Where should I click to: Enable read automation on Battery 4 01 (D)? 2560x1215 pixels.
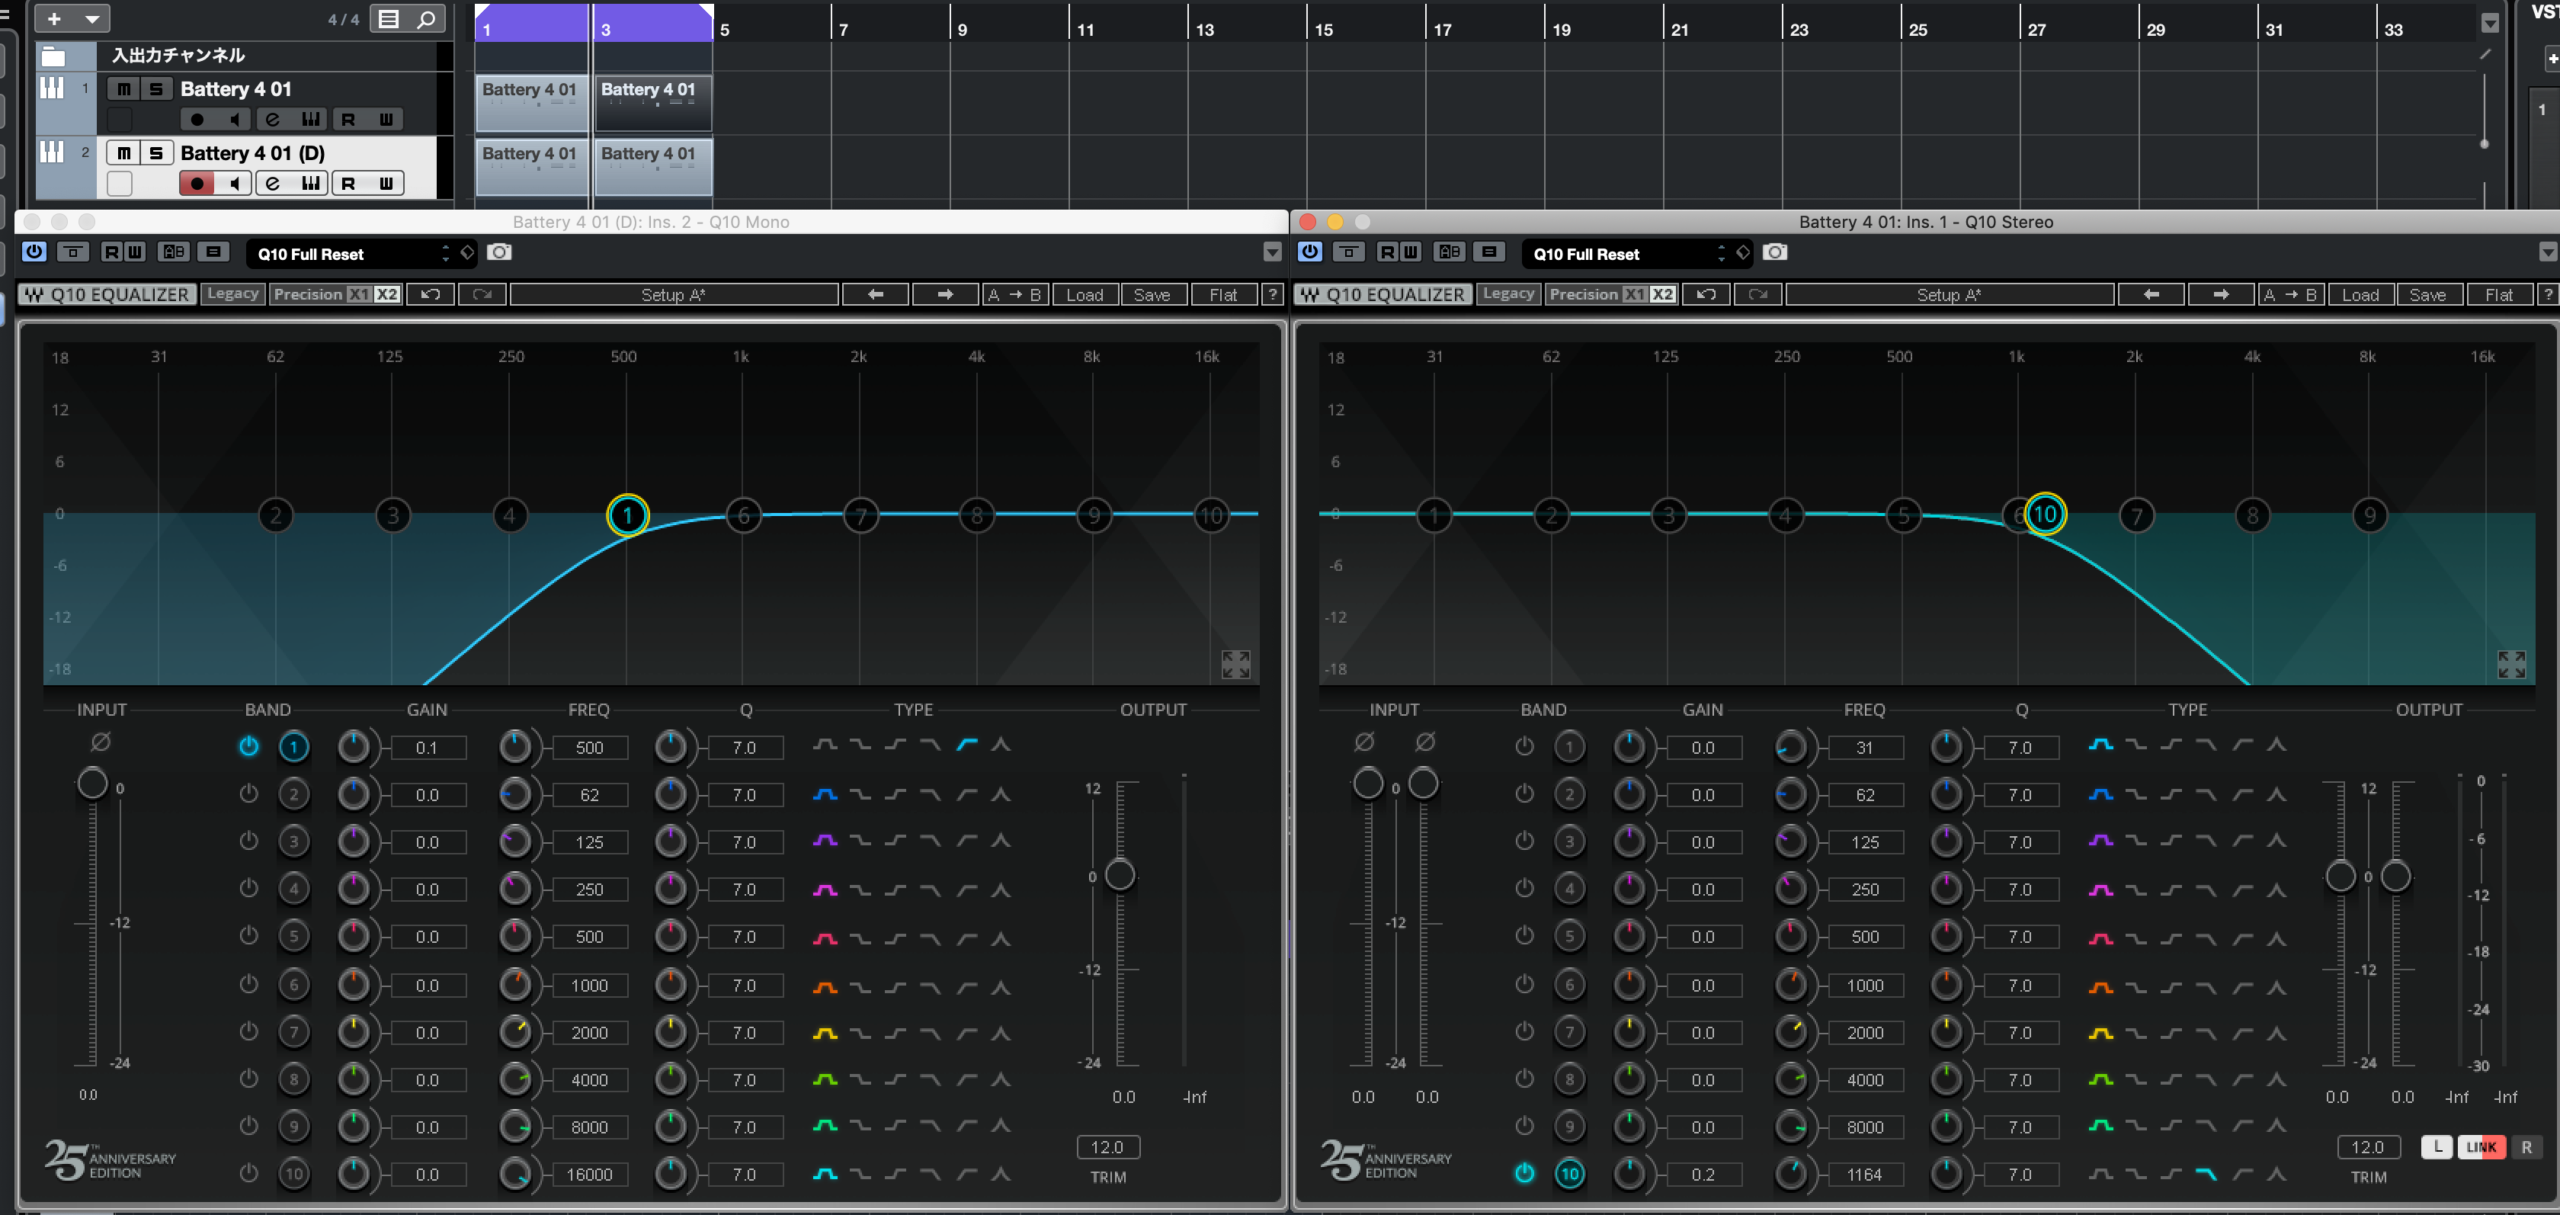[x=348, y=184]
